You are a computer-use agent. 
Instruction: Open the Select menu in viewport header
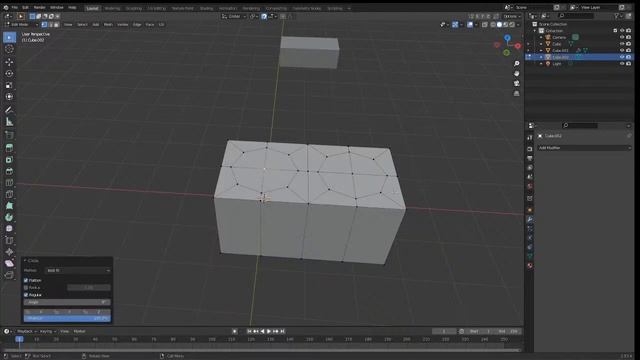coord(82,24)
